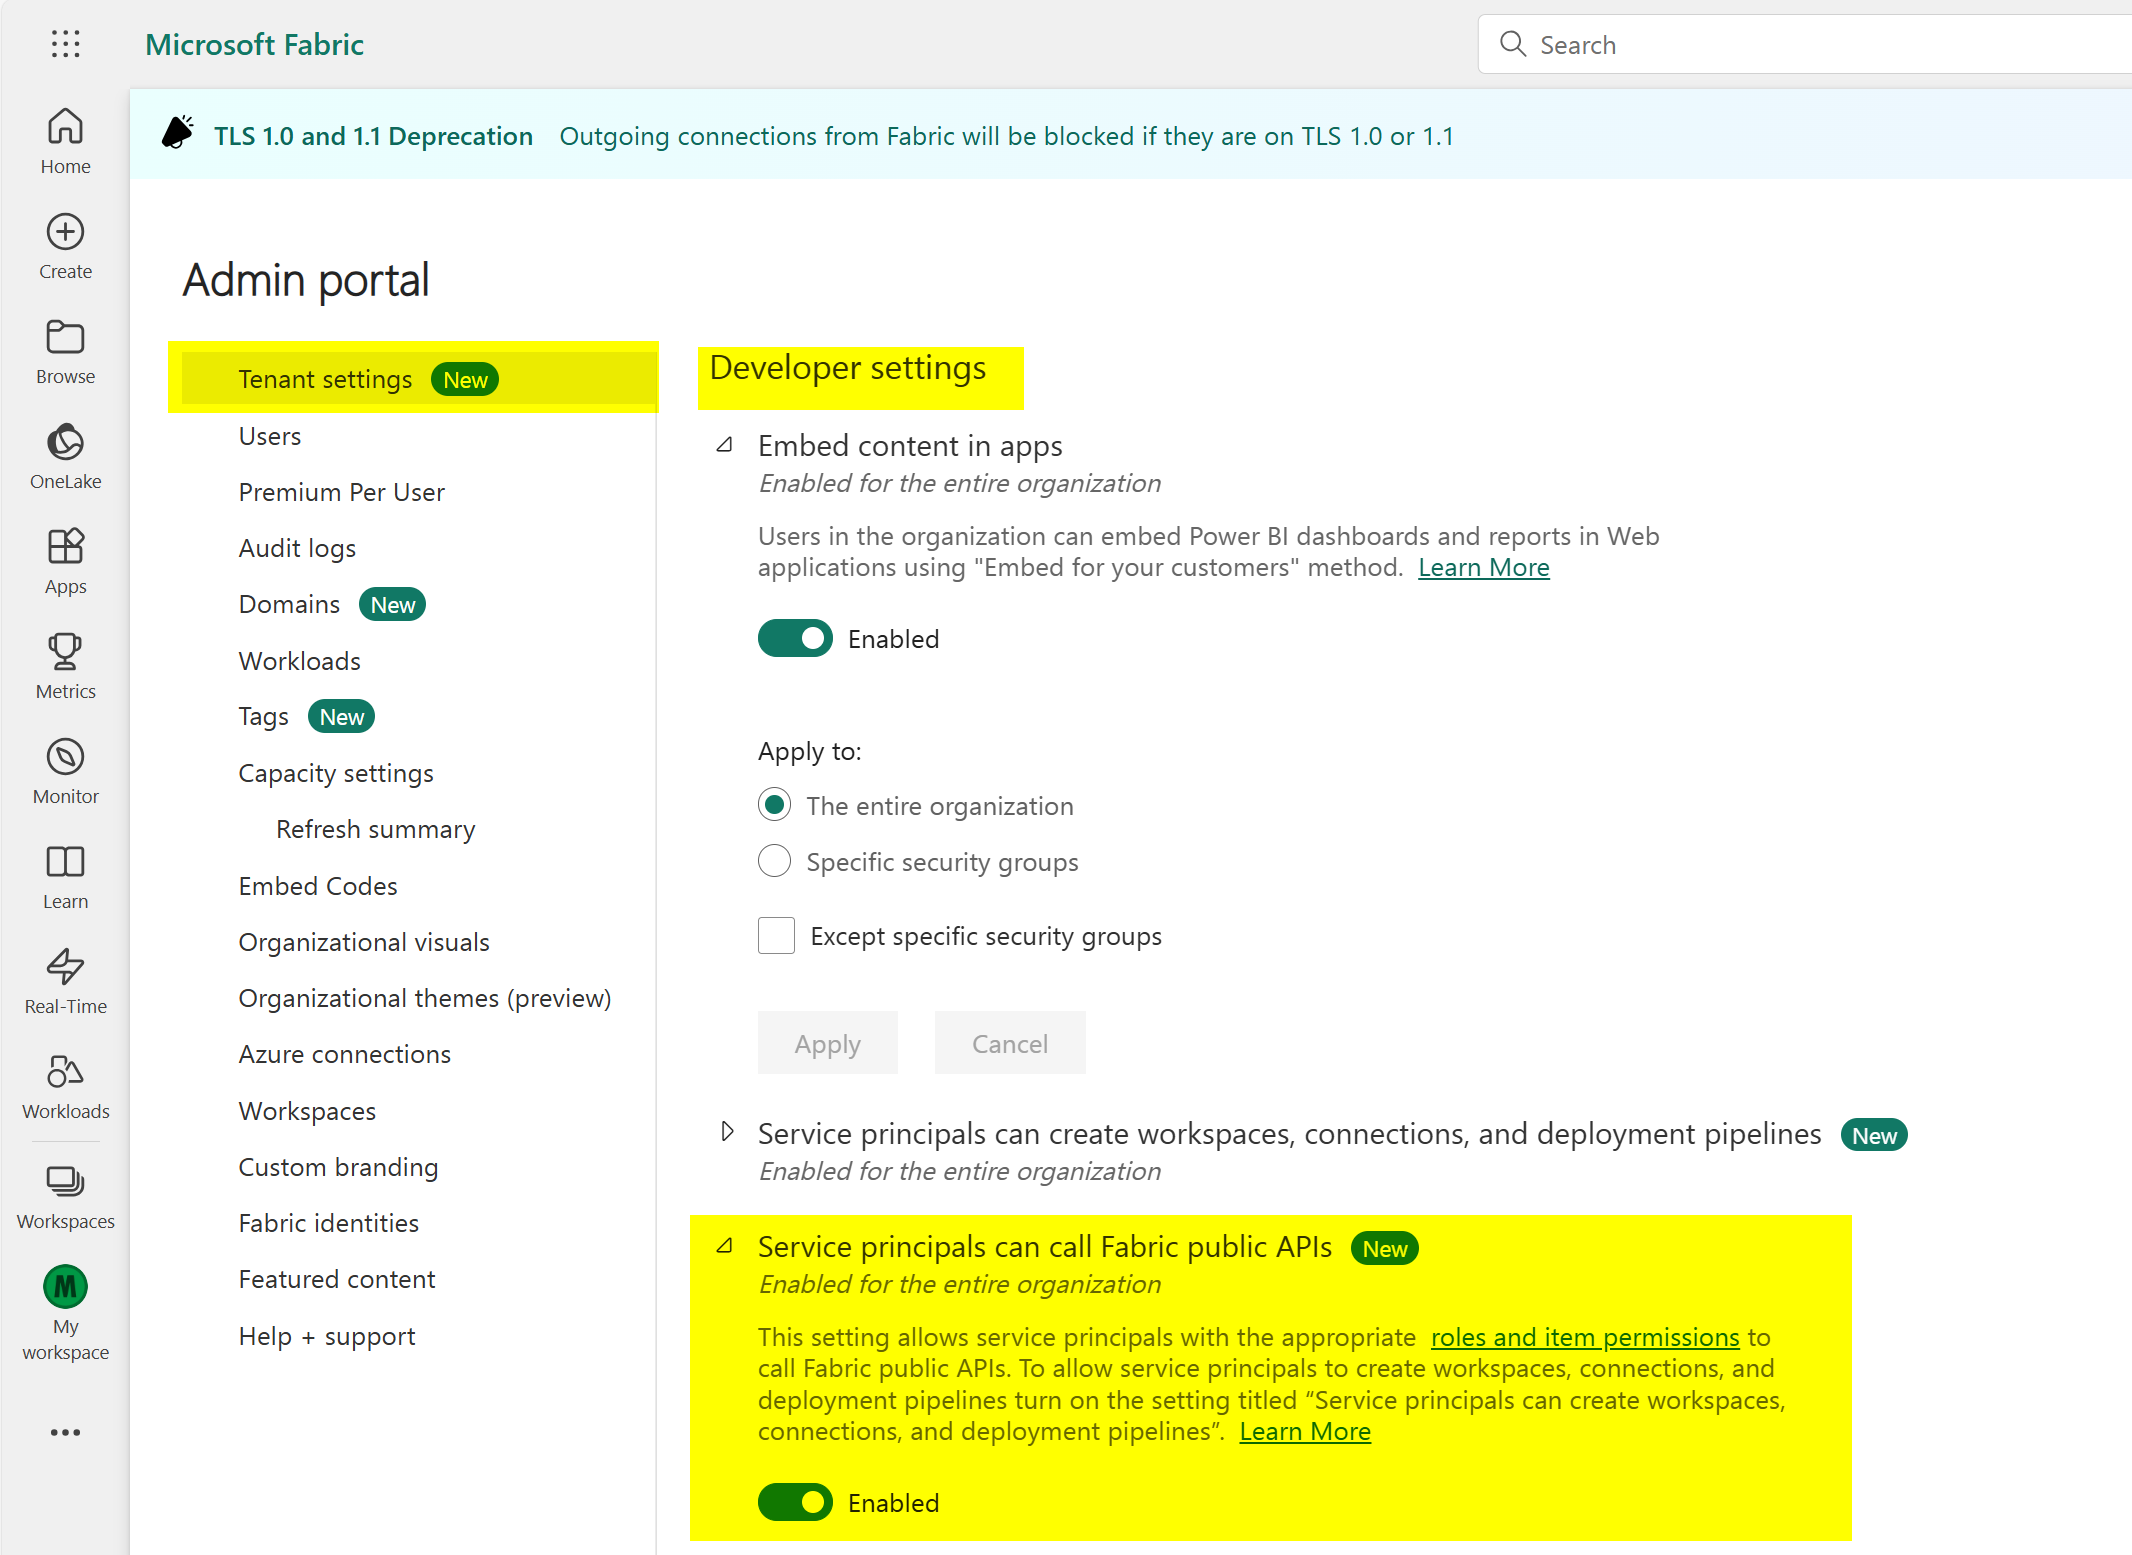Select Specific security groups radio button
The width and height of the screenshot is (2132, 1555).
(x=774, y=861)
